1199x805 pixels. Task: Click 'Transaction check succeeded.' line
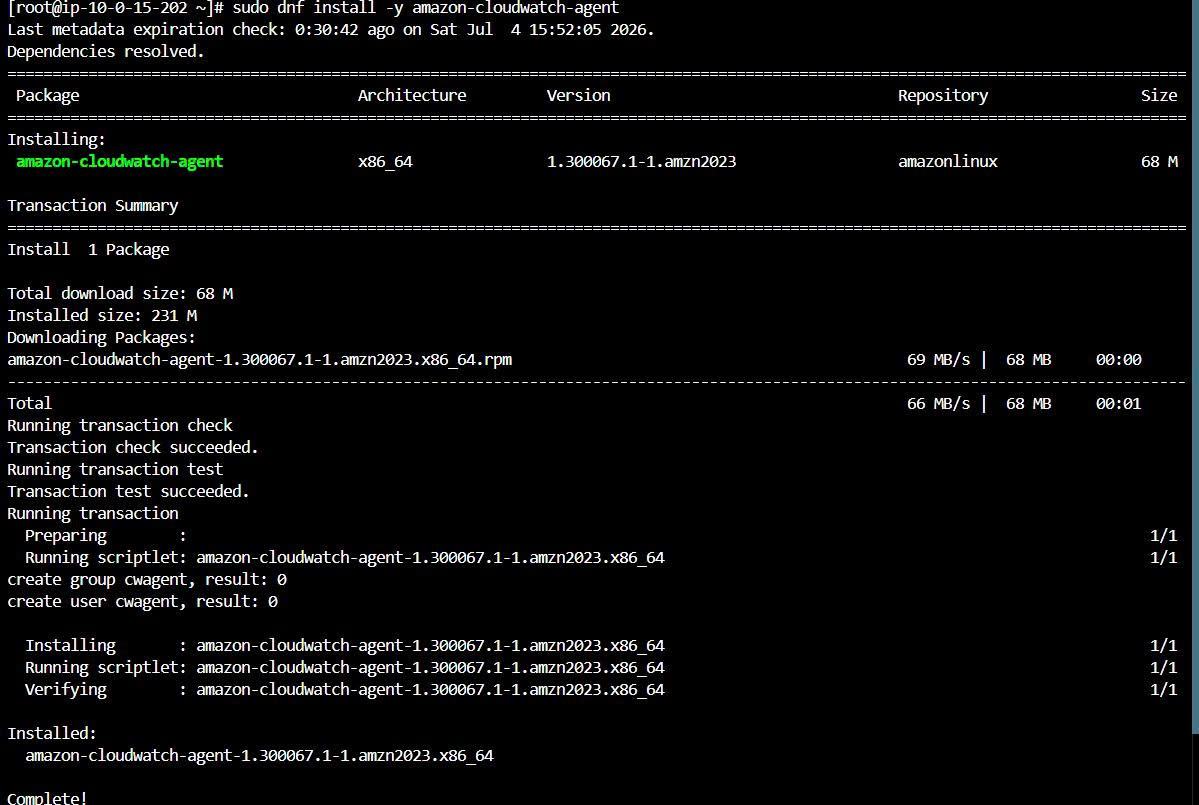tap(133, 448)
